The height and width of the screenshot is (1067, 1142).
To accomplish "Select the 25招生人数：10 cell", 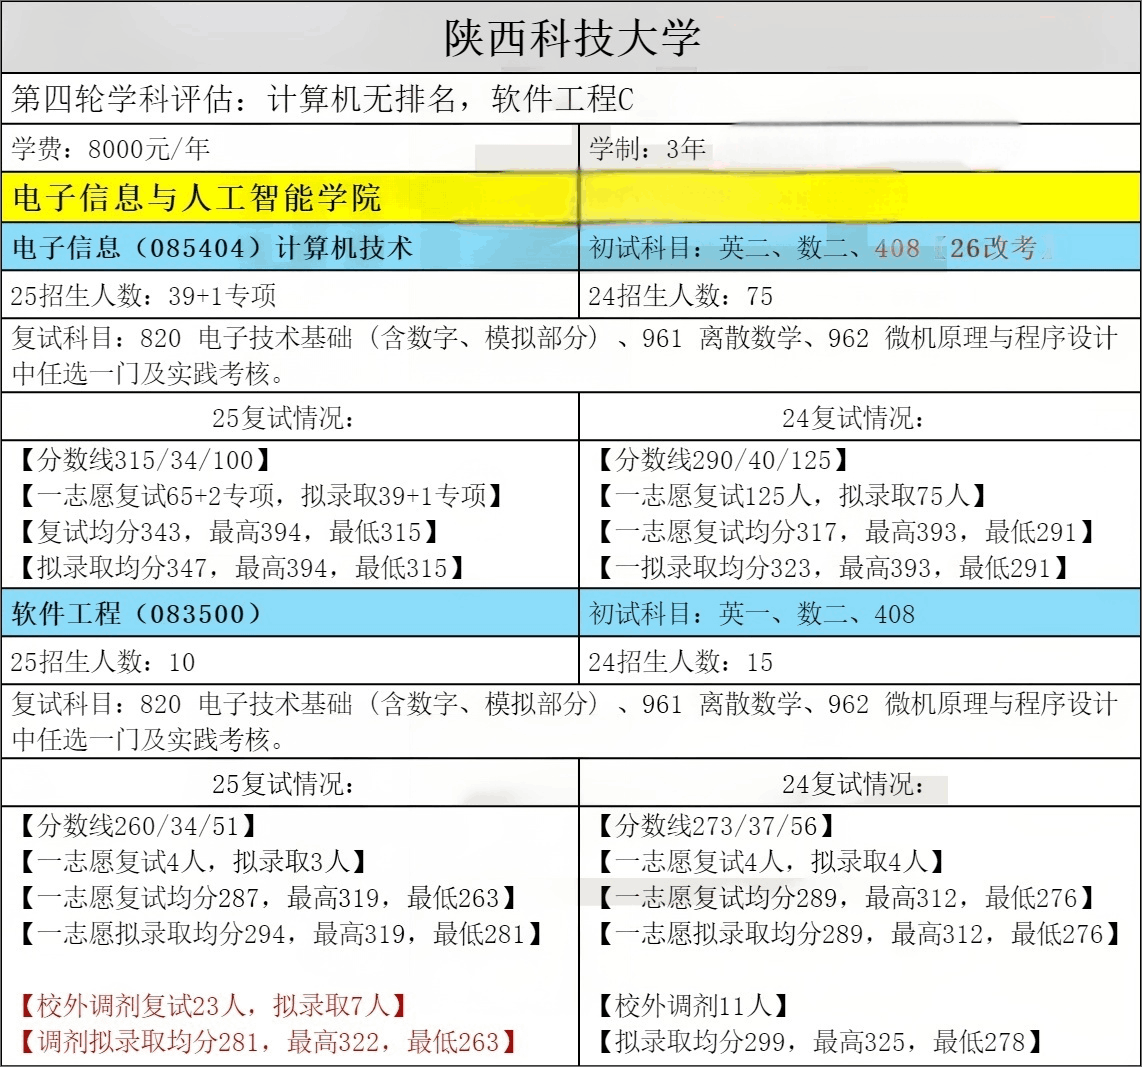I will coord(103,662).
